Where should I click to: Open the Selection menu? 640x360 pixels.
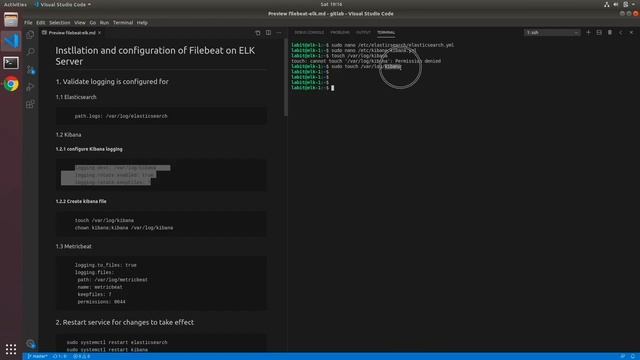pyautogui.click(x=60, y=23)
